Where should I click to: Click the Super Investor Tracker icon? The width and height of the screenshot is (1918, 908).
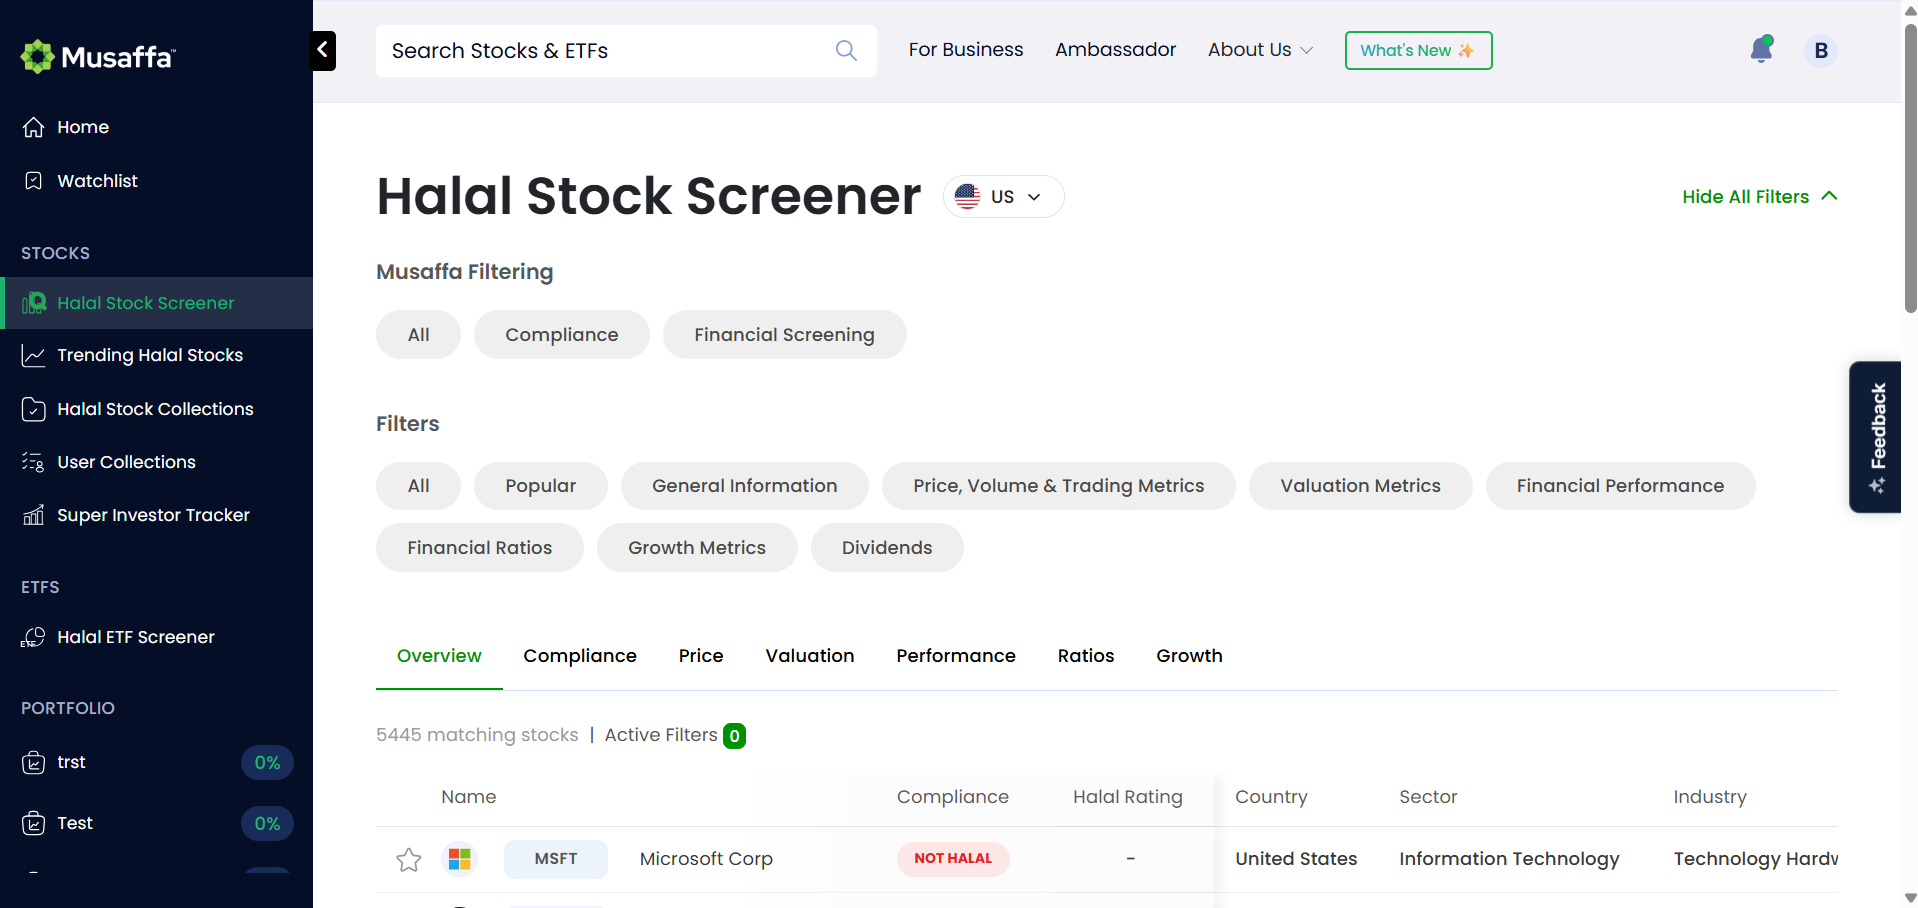[34, 515]
